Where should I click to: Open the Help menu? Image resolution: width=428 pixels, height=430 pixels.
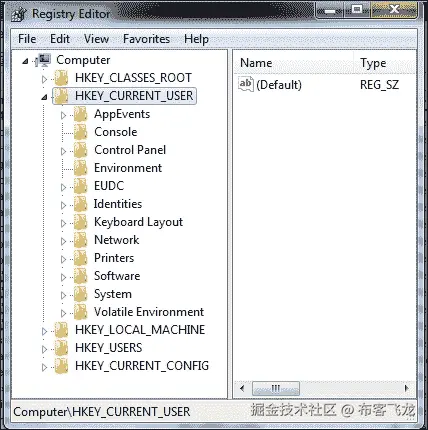[196, 39]
